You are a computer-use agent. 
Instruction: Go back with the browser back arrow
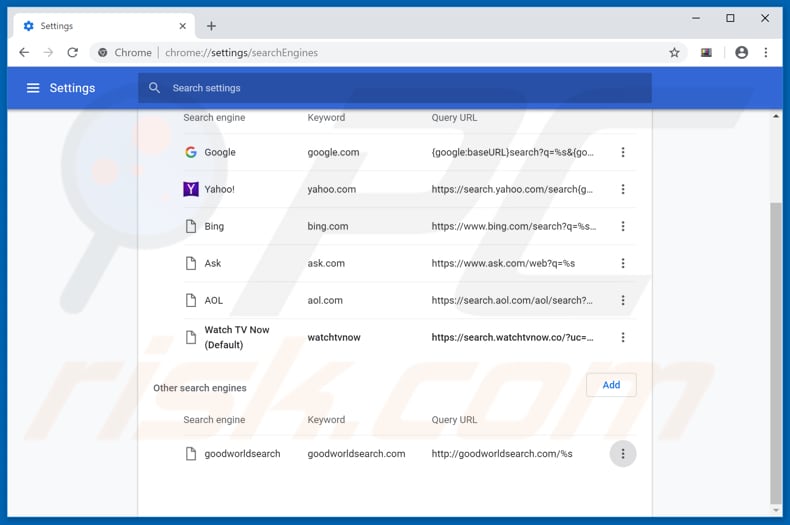tap(24, 52)
